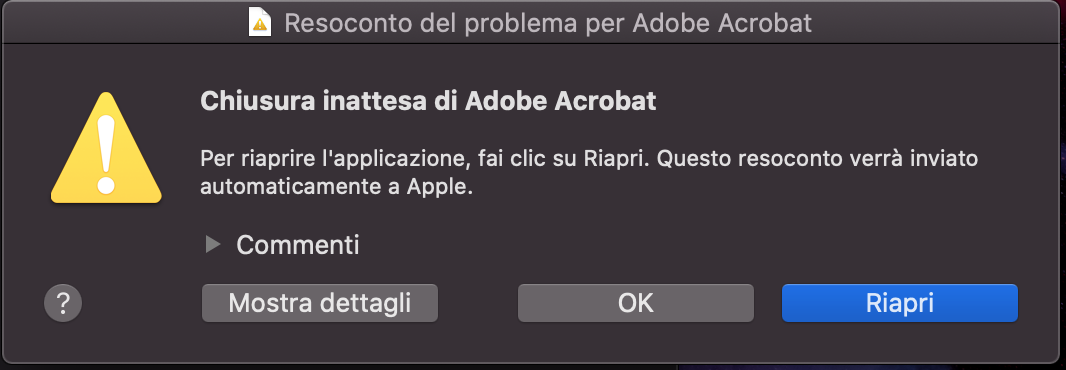Image resolution: width=1066 pixels, height=370 pixels.
Task: Click the small alert badge on title document icon
Action: [x=260, y=27]
